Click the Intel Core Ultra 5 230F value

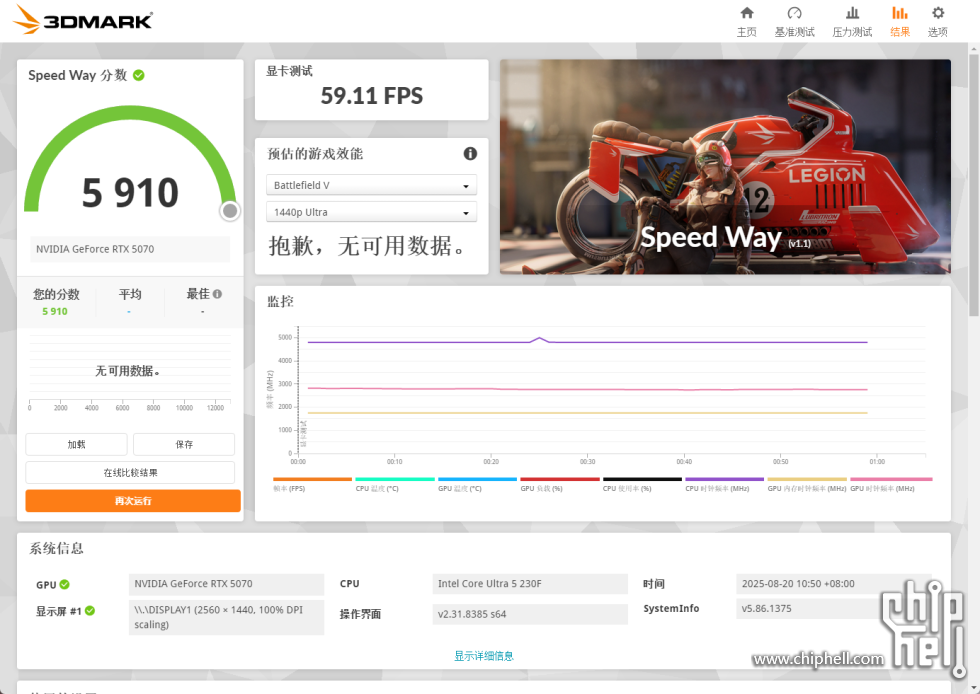tap(530, 584)
